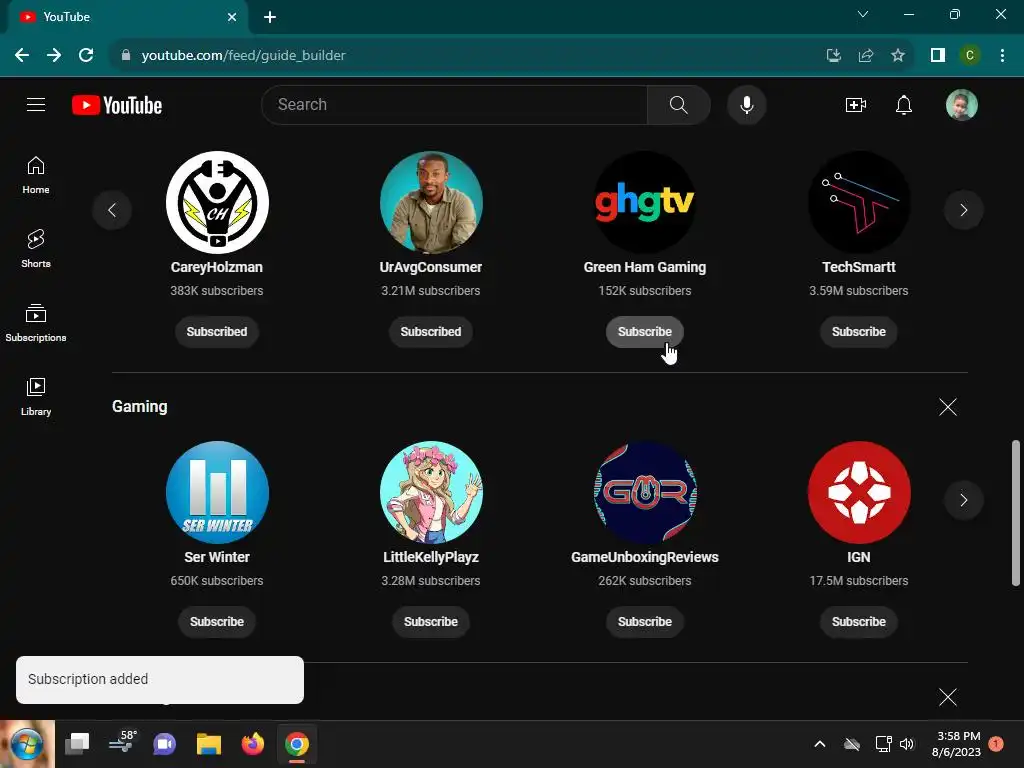
Task: Start voice search with microphone icon
Action: (746, 104)
